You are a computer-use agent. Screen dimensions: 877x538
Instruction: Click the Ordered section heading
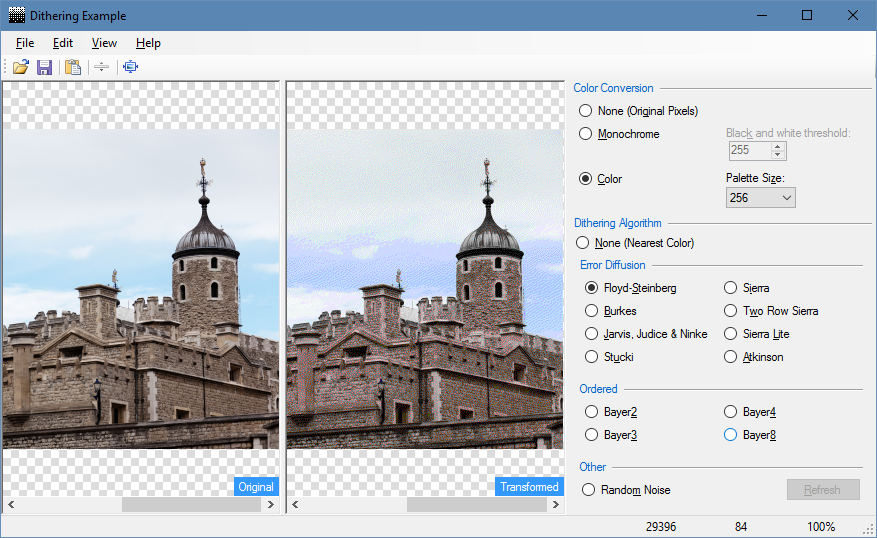[x=598, y=389]
